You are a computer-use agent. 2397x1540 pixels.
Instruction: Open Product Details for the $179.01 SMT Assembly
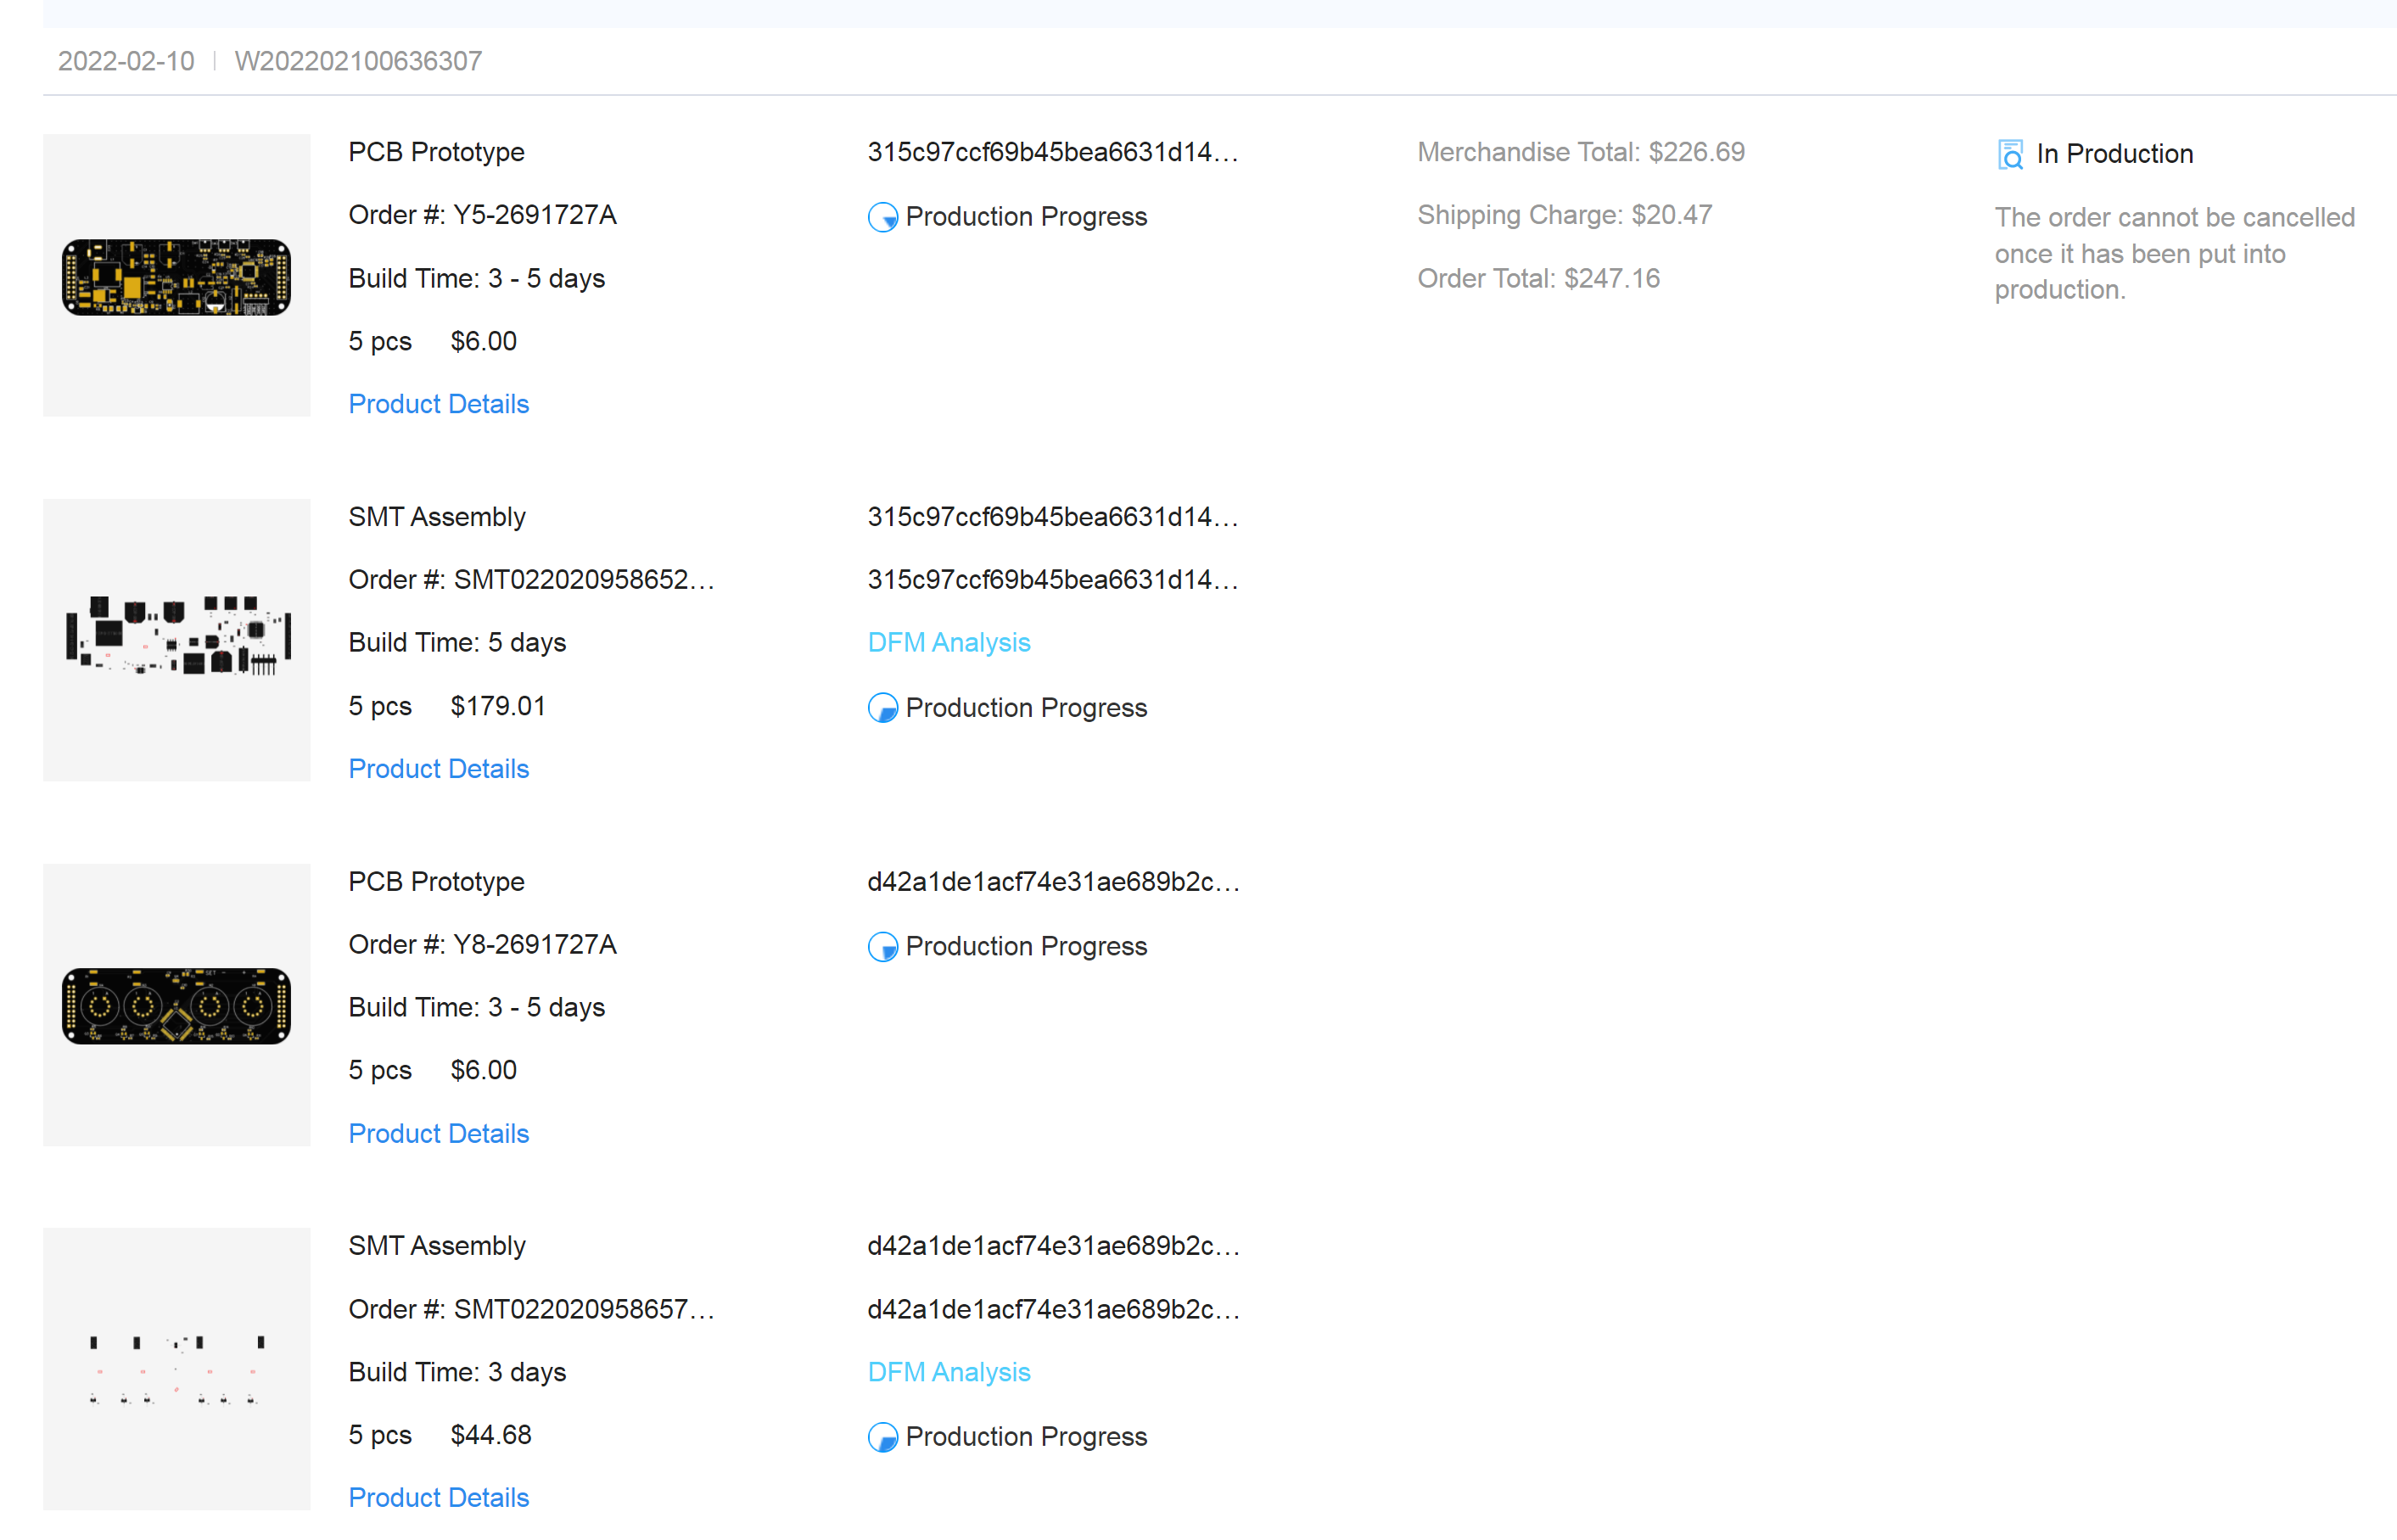click(x=438, y=769)
